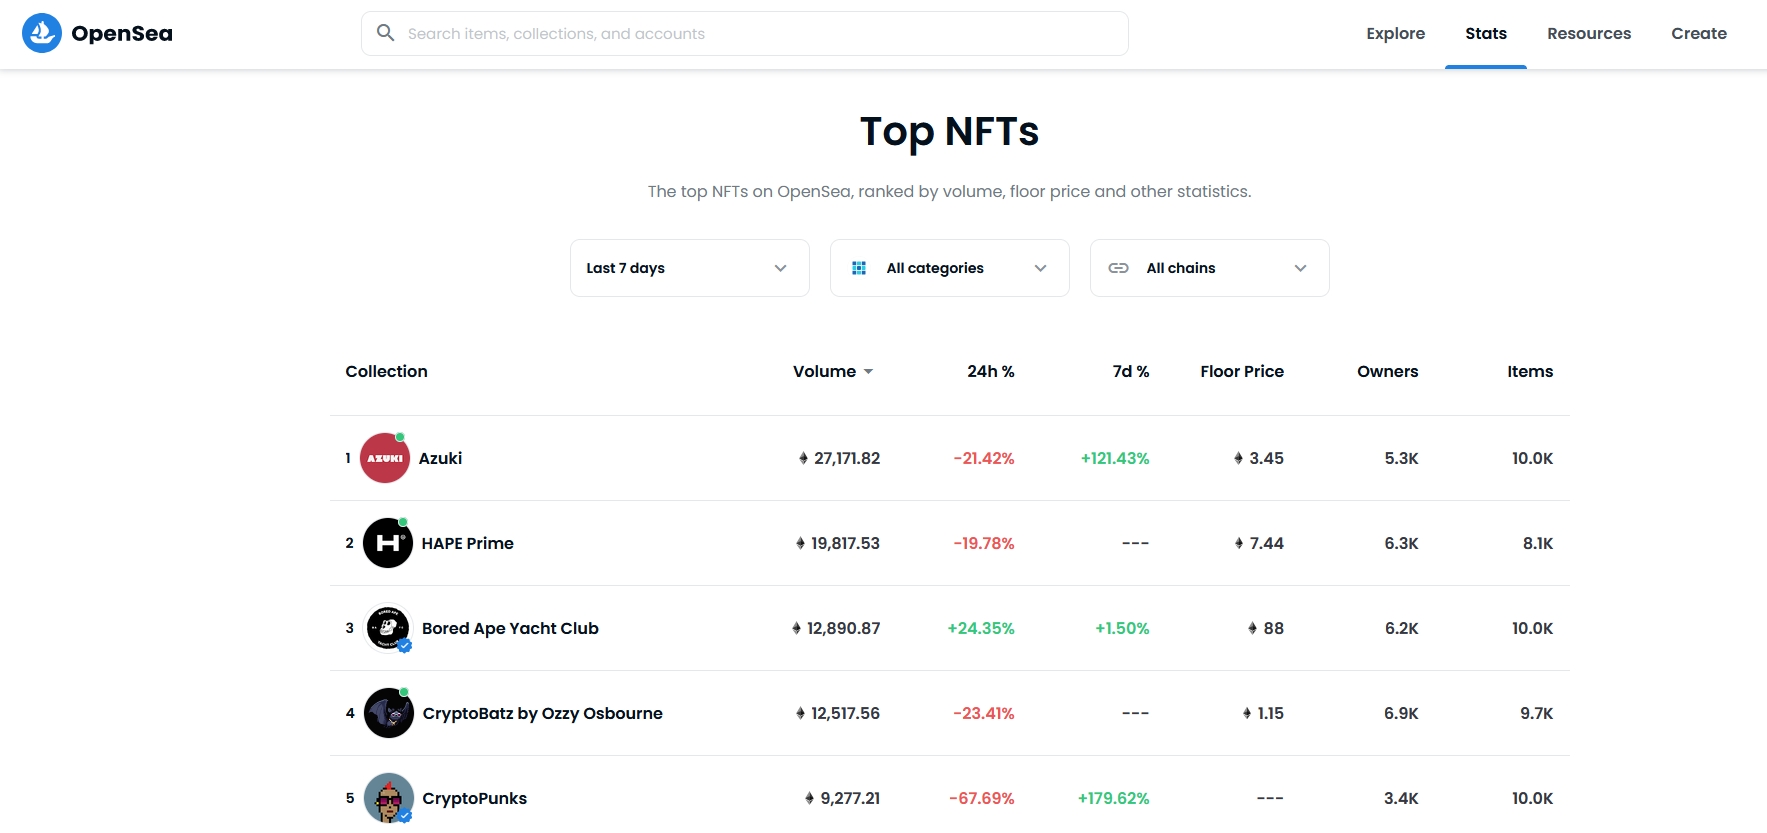Image resolution: width=1767 pixels, height=833 pixels.
Task: Click HAPE Prime floor price 7.44
Action: tap(1266, 543)
